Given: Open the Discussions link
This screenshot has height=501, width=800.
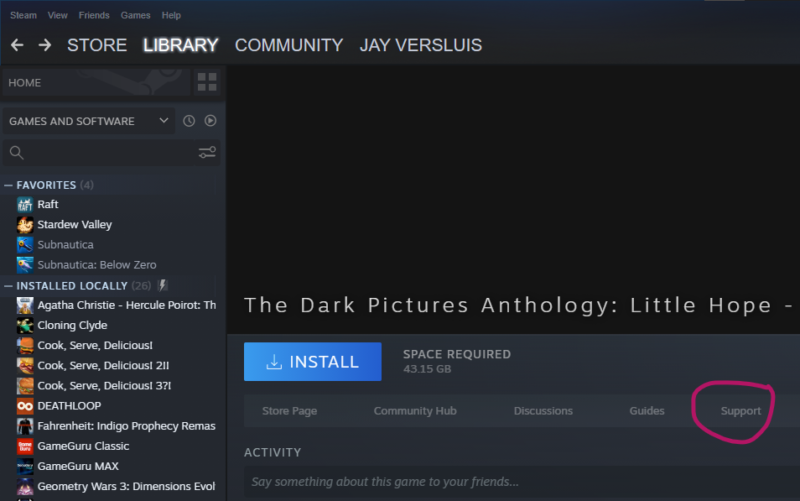Looking at the screenshot, I should point(543,411).
